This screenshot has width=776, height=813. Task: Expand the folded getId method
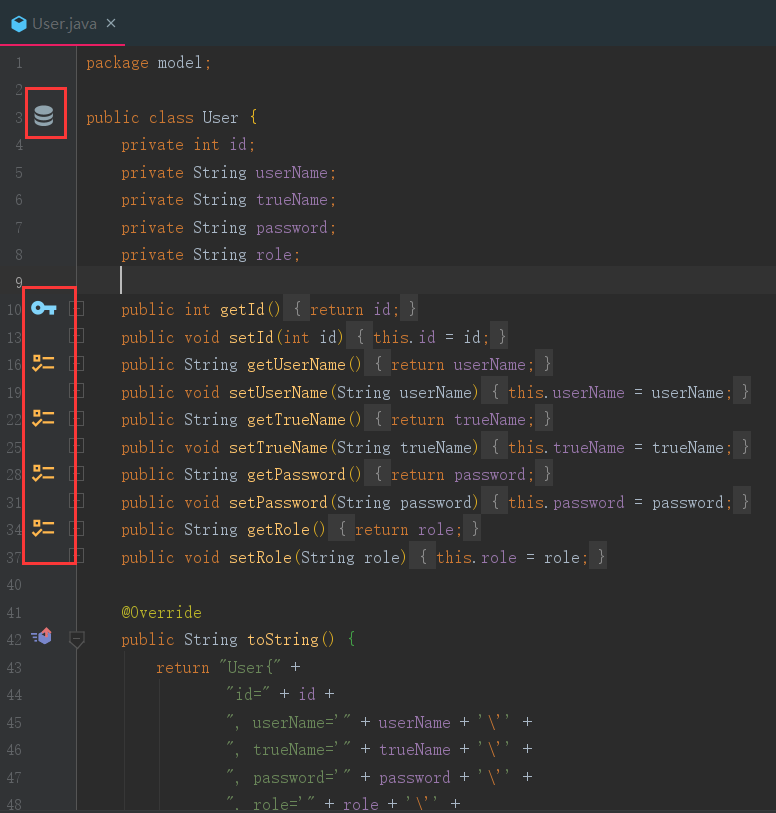click(77, 309)
